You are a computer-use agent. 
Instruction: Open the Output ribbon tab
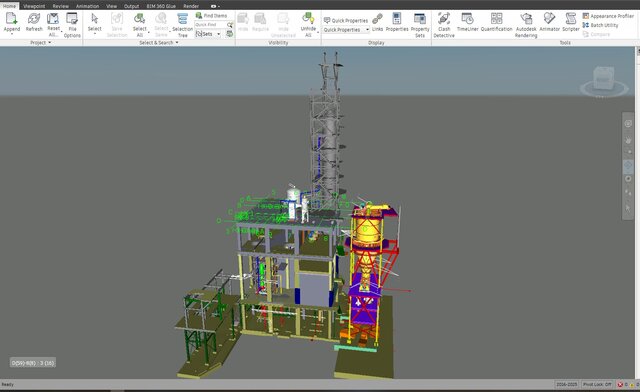pos(131,6)
